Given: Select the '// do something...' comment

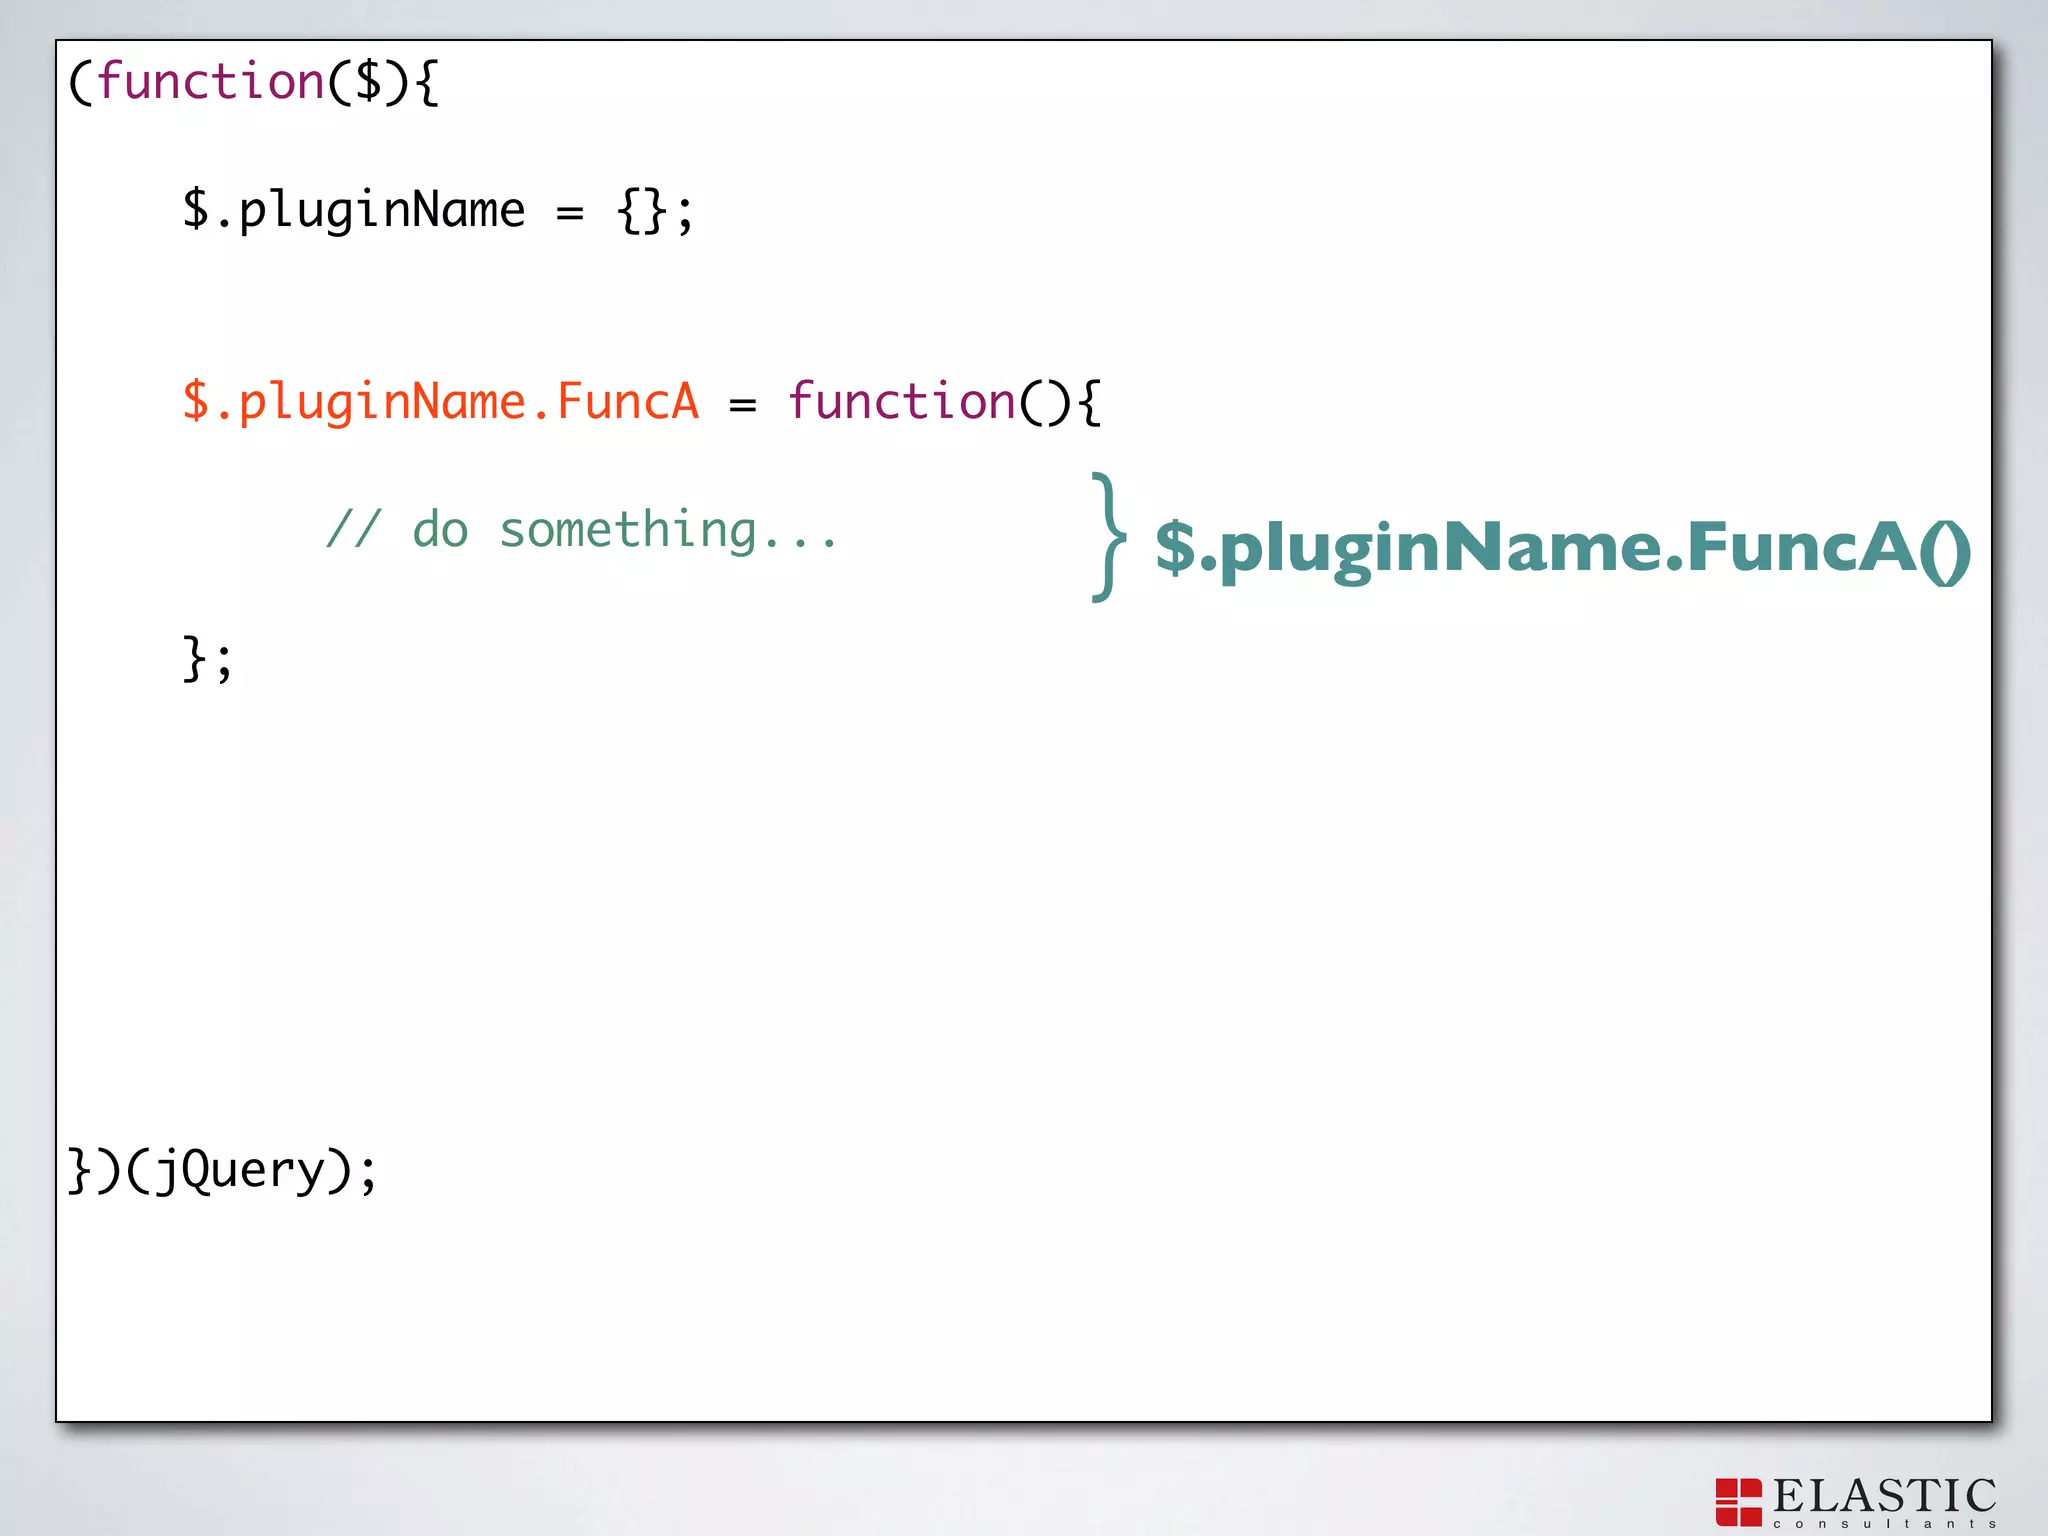Looking at the screenshot, I should coord(581,530).
